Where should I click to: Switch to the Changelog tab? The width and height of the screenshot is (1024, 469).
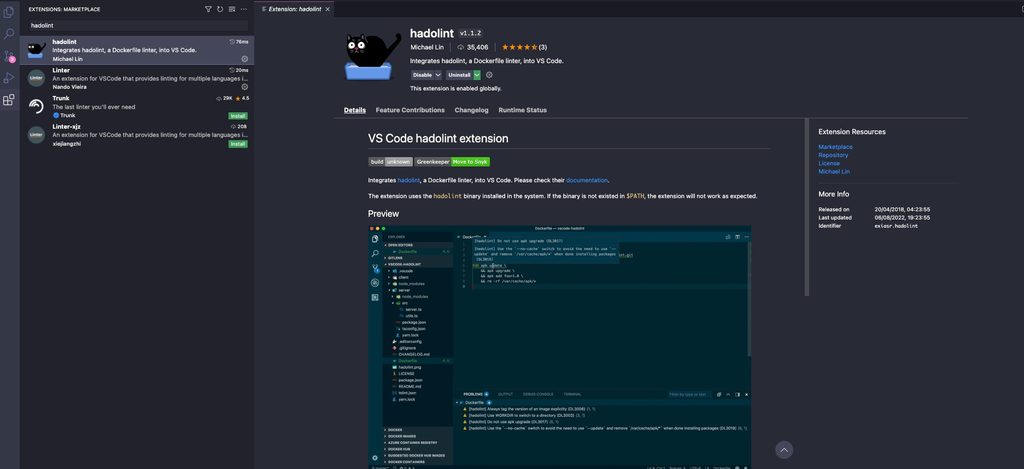(472, 110)
